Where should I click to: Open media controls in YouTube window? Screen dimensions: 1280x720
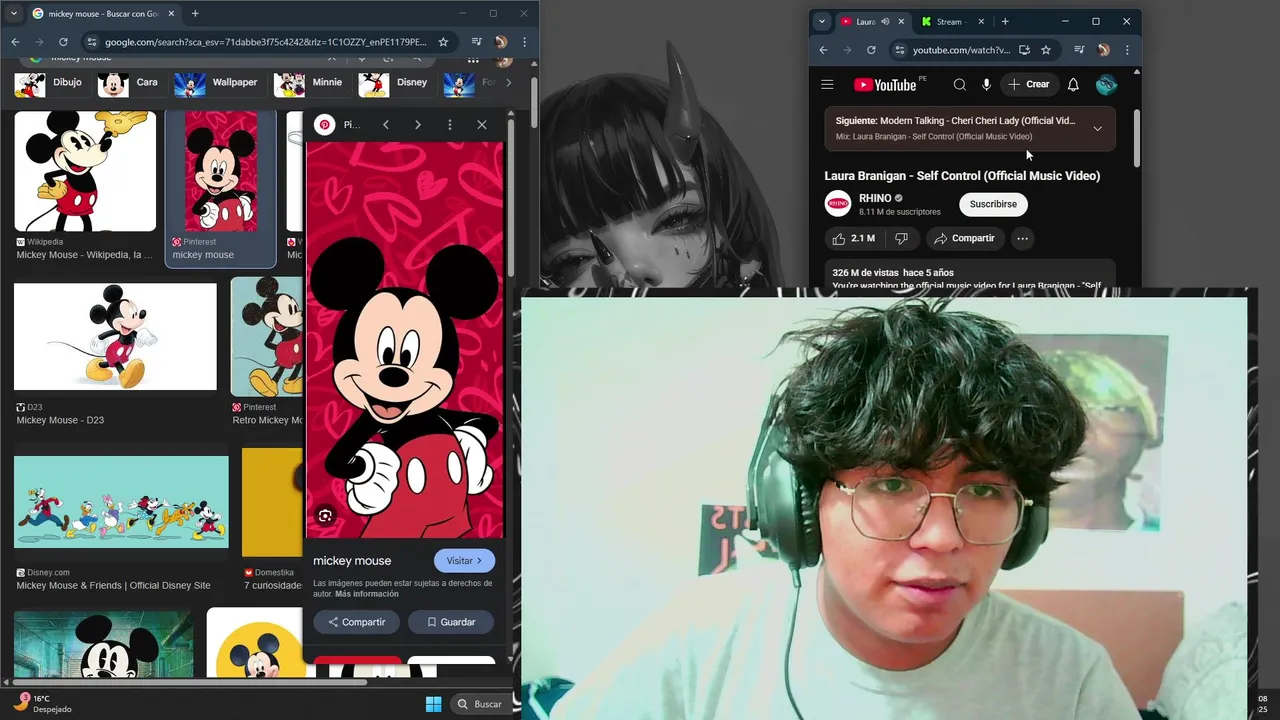[x=1079, y=50]
